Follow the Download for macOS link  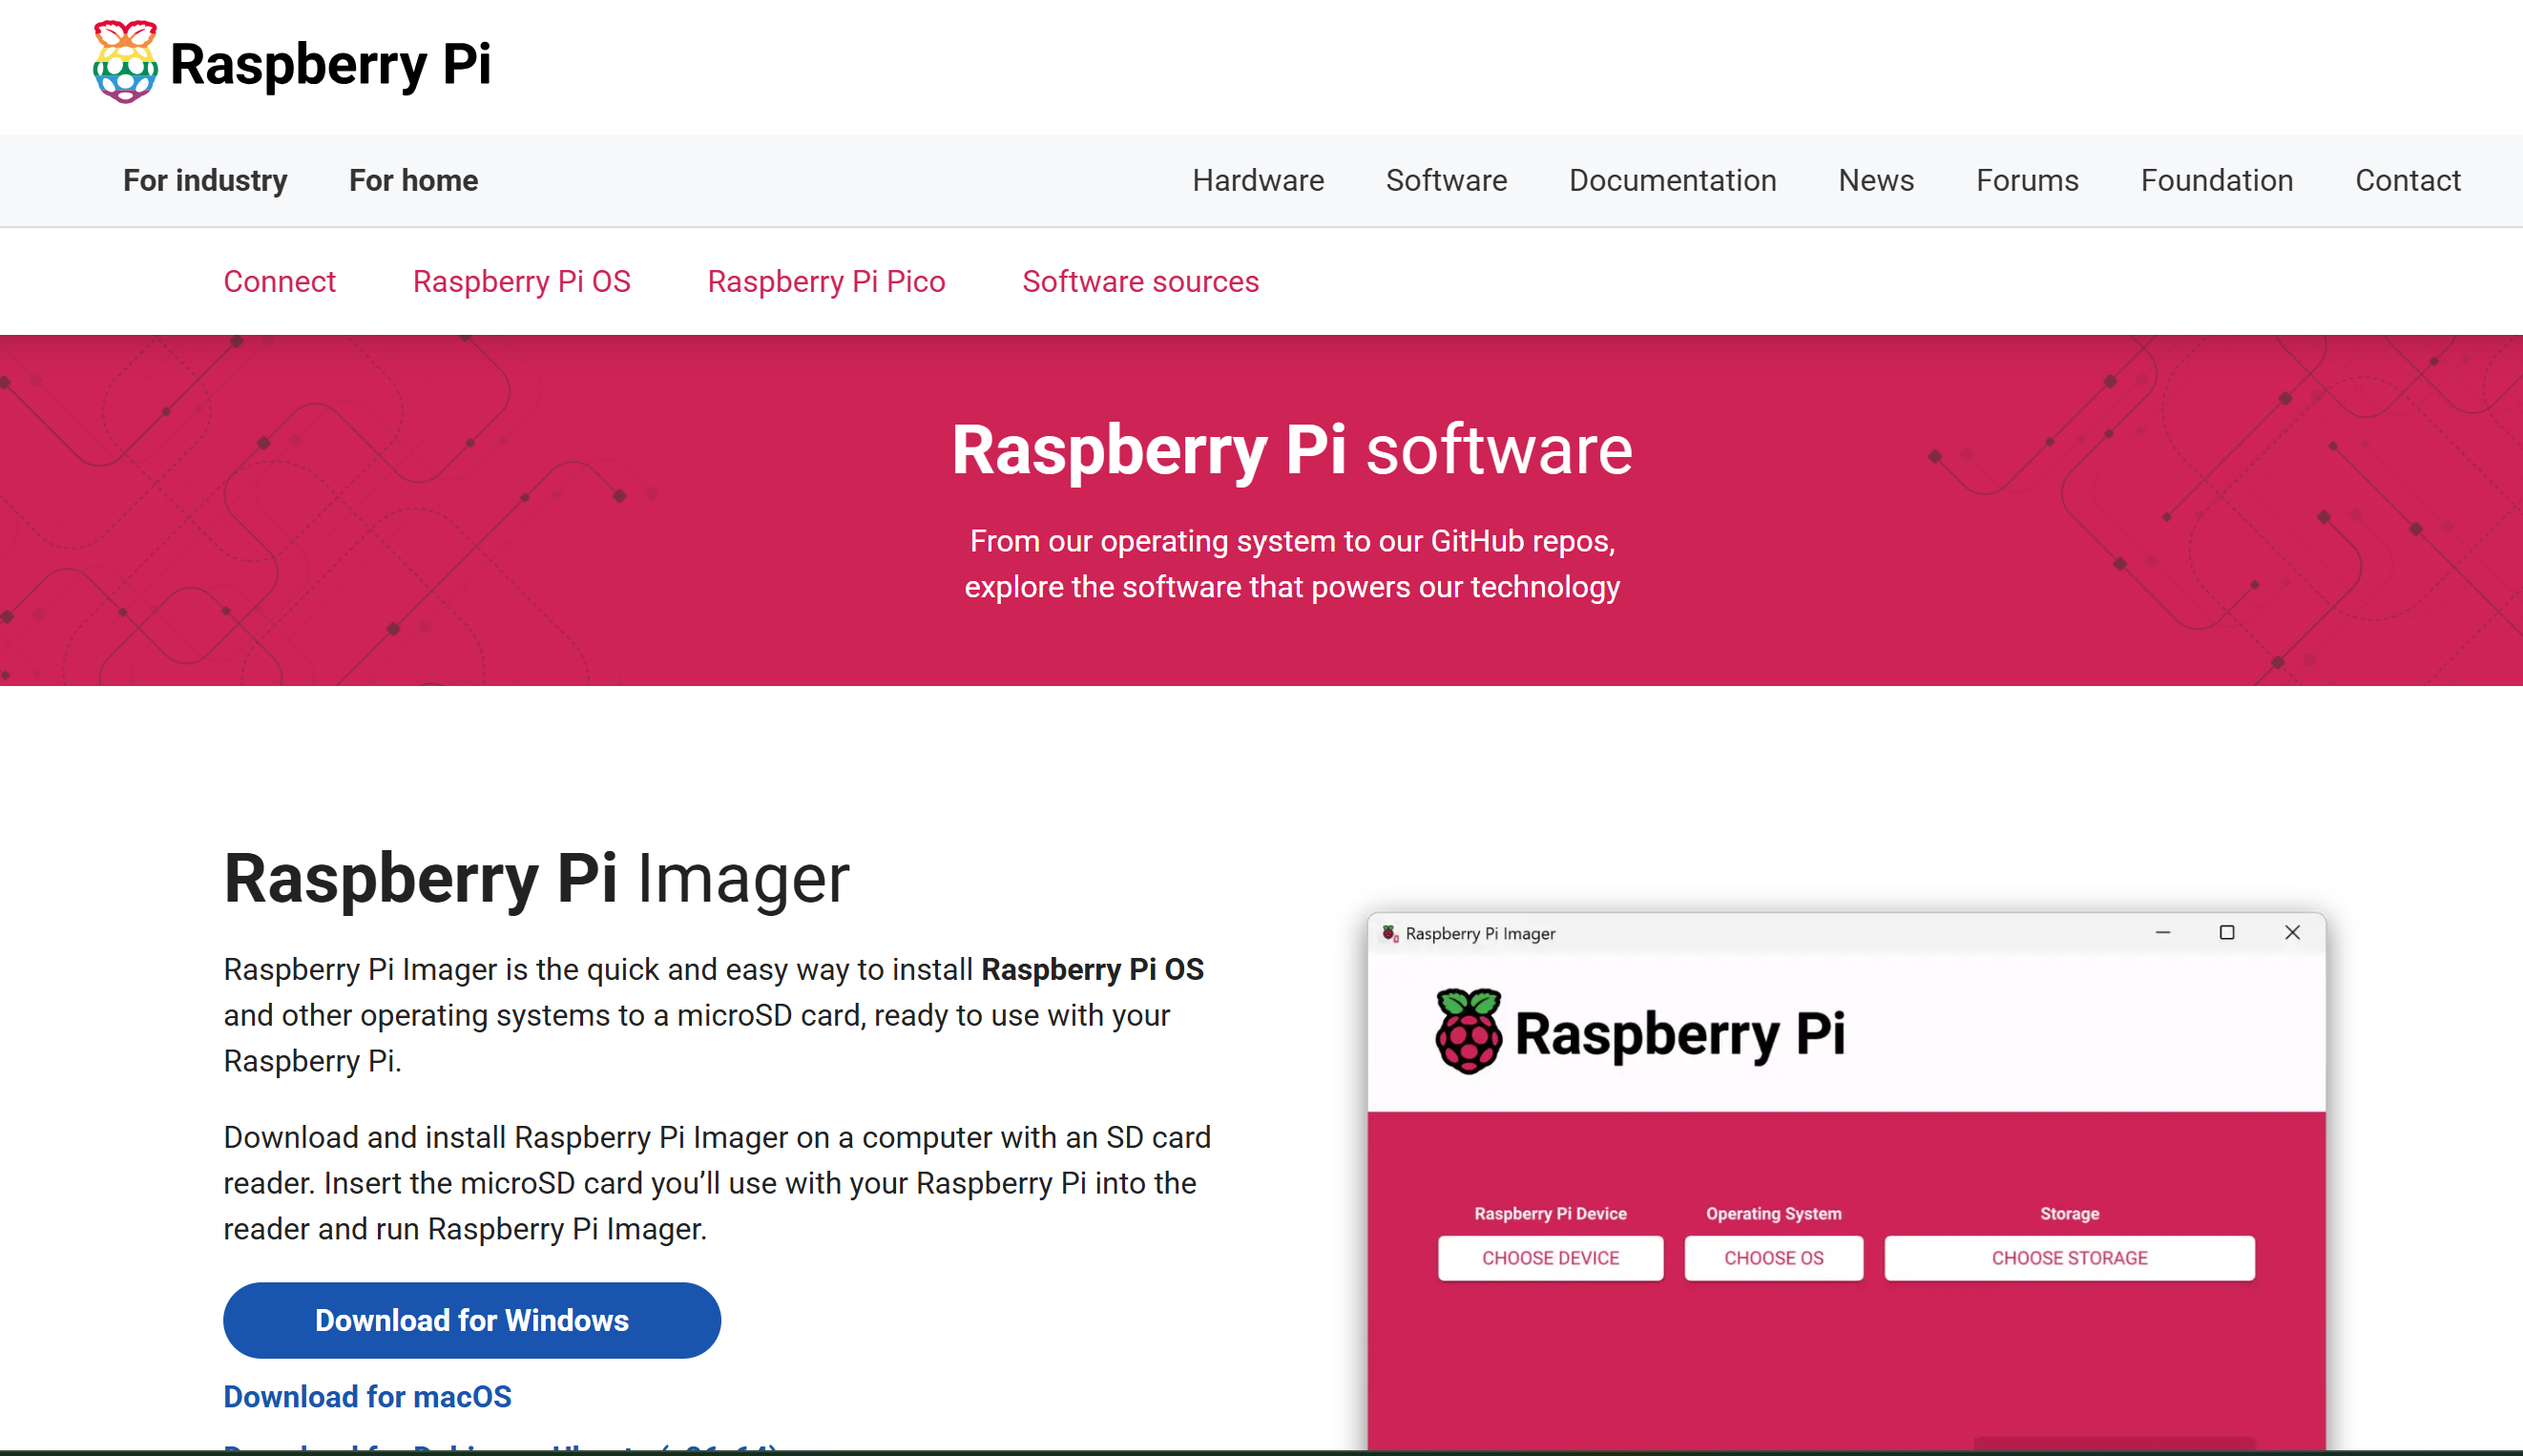point(367,1396)
